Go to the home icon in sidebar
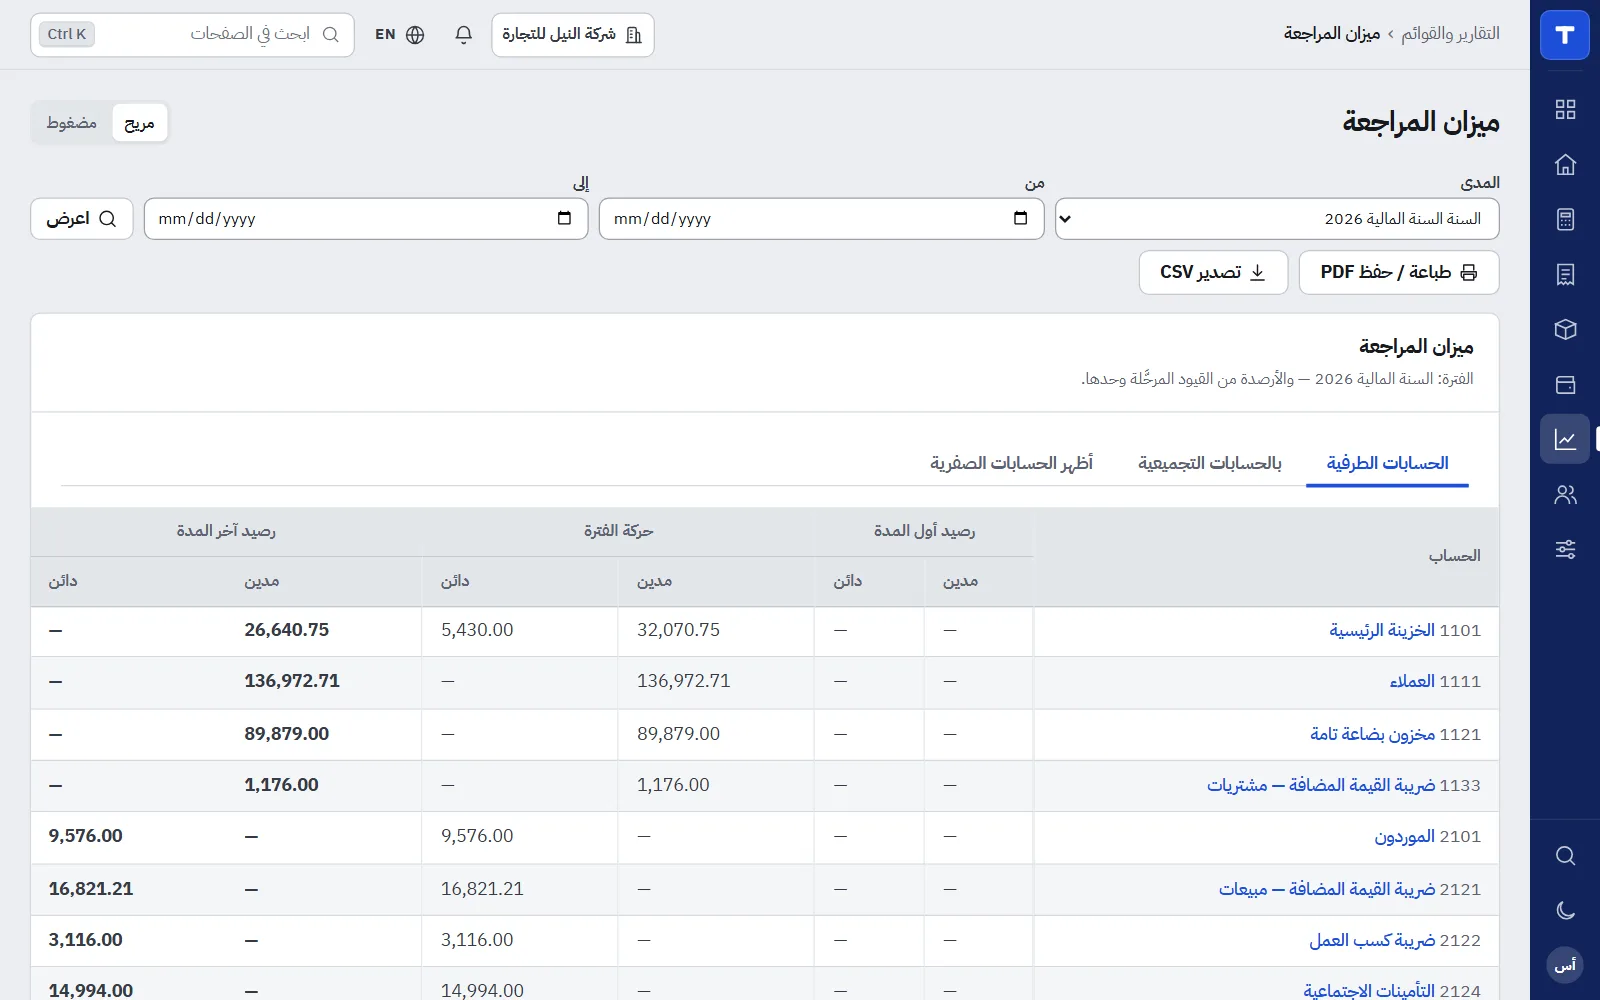The image size is (1600, 1000). (x=1565, y=164)
